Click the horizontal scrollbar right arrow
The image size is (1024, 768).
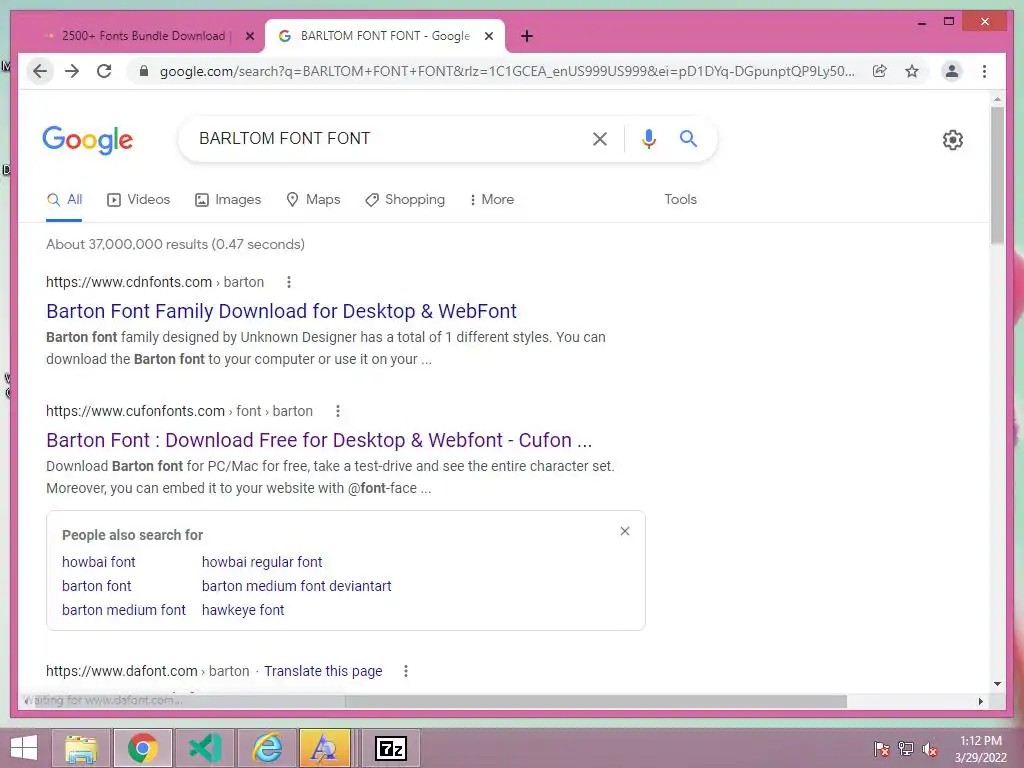980,701
